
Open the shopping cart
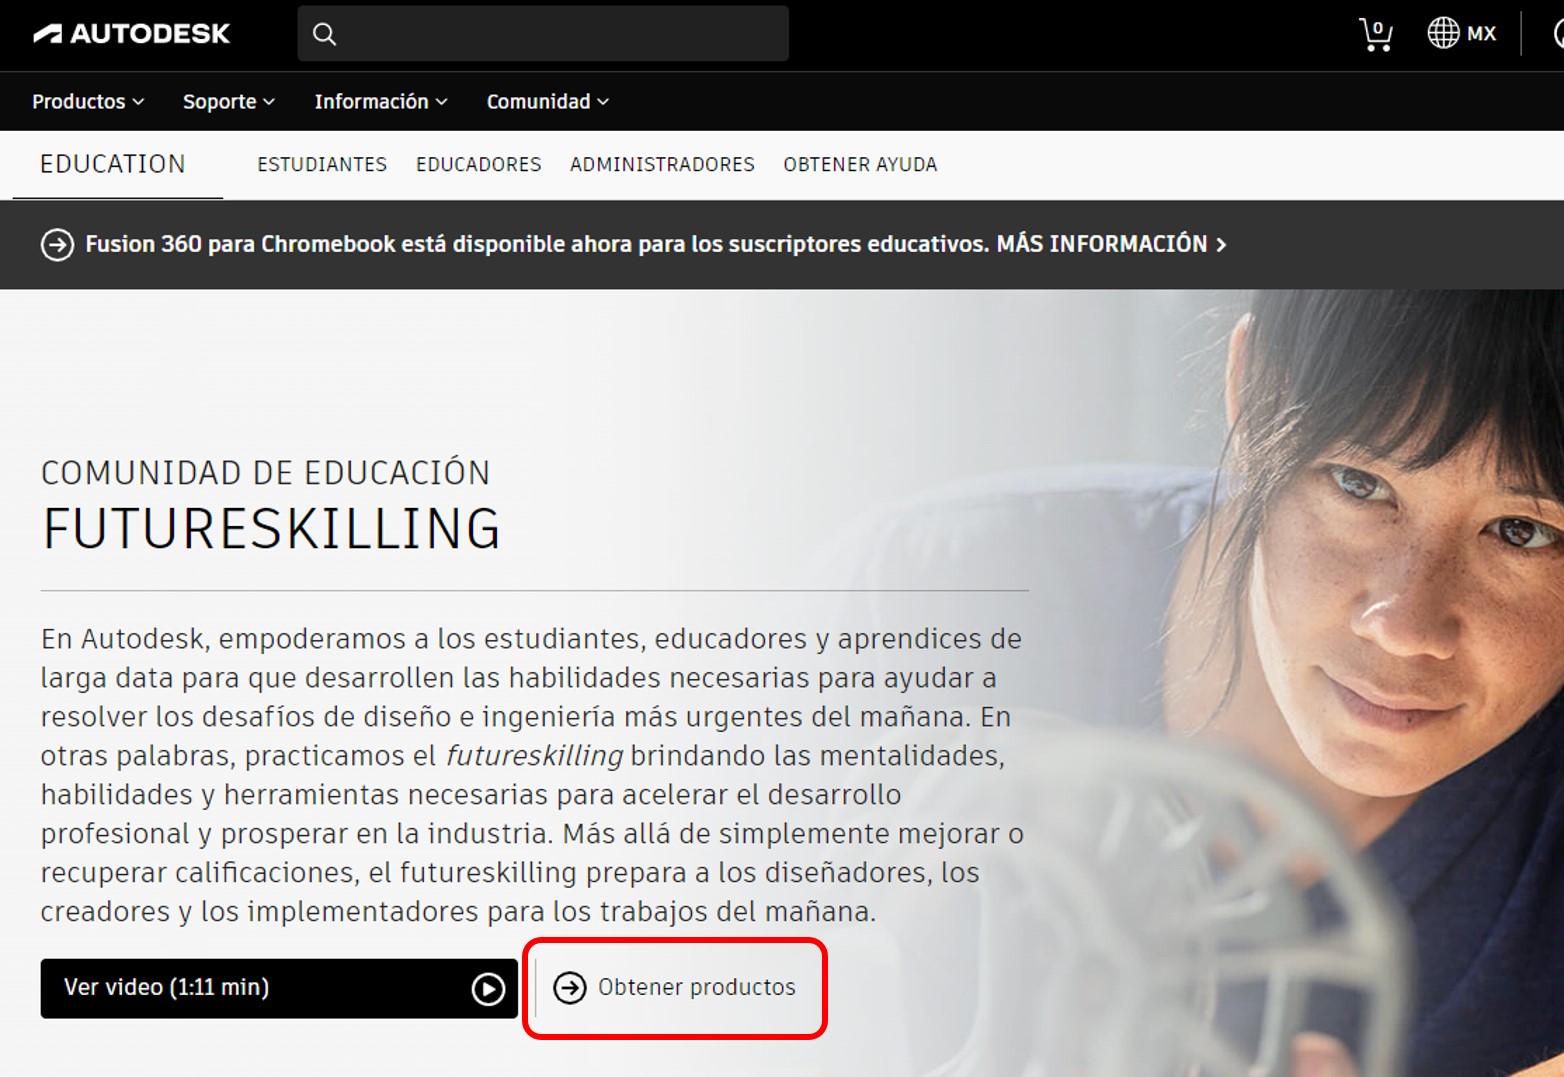1376,34
